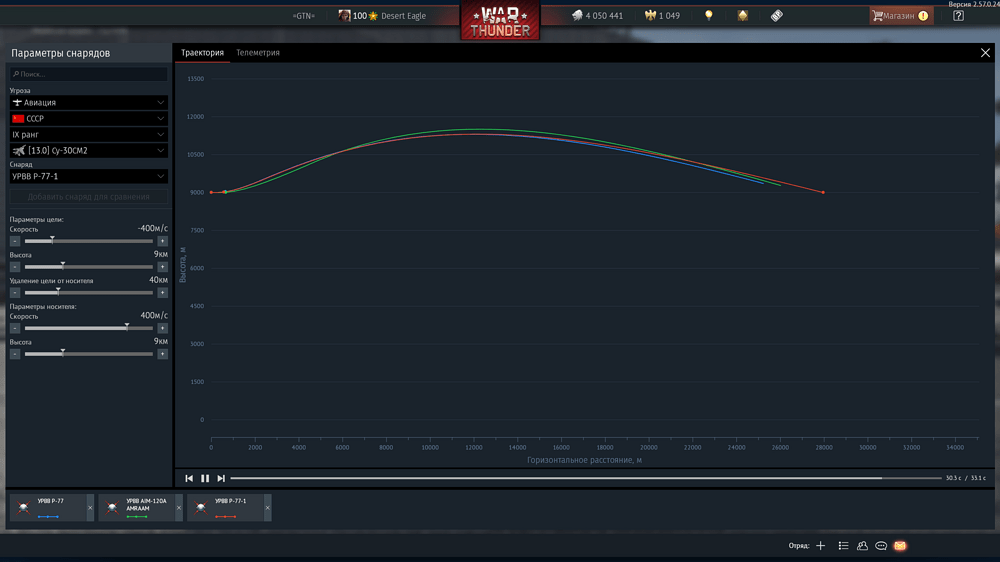Open the Авиация threat dropdown
Screen dimensions: 1000x562
pos(89,102)
